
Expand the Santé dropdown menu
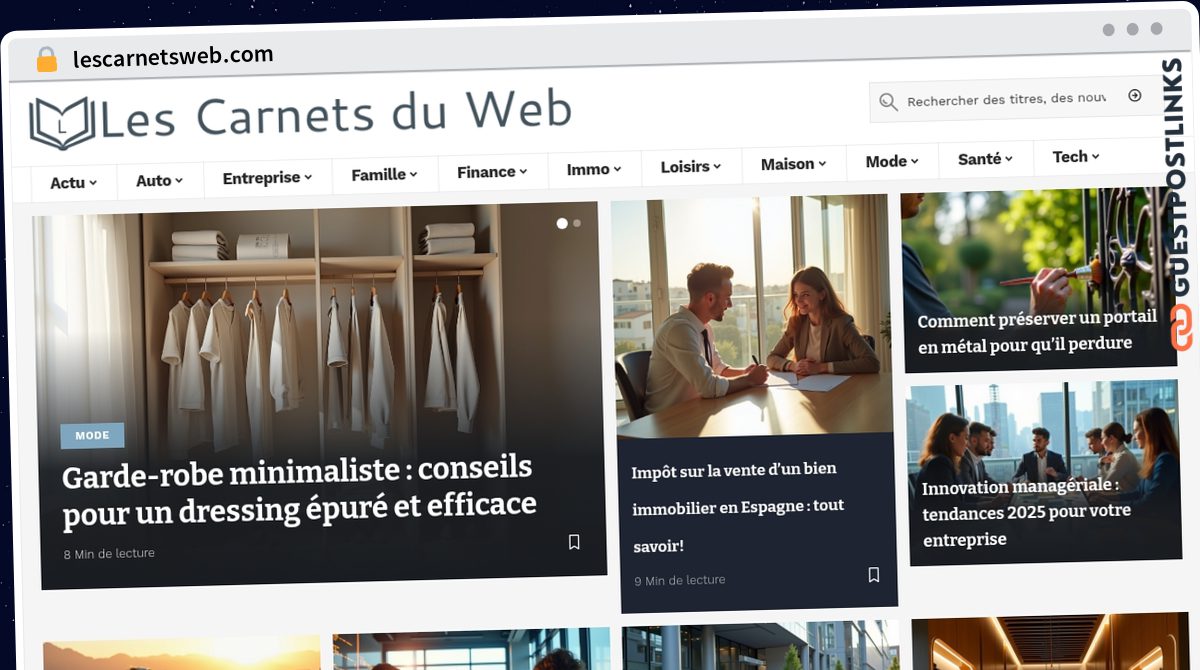tap(985, 159)
